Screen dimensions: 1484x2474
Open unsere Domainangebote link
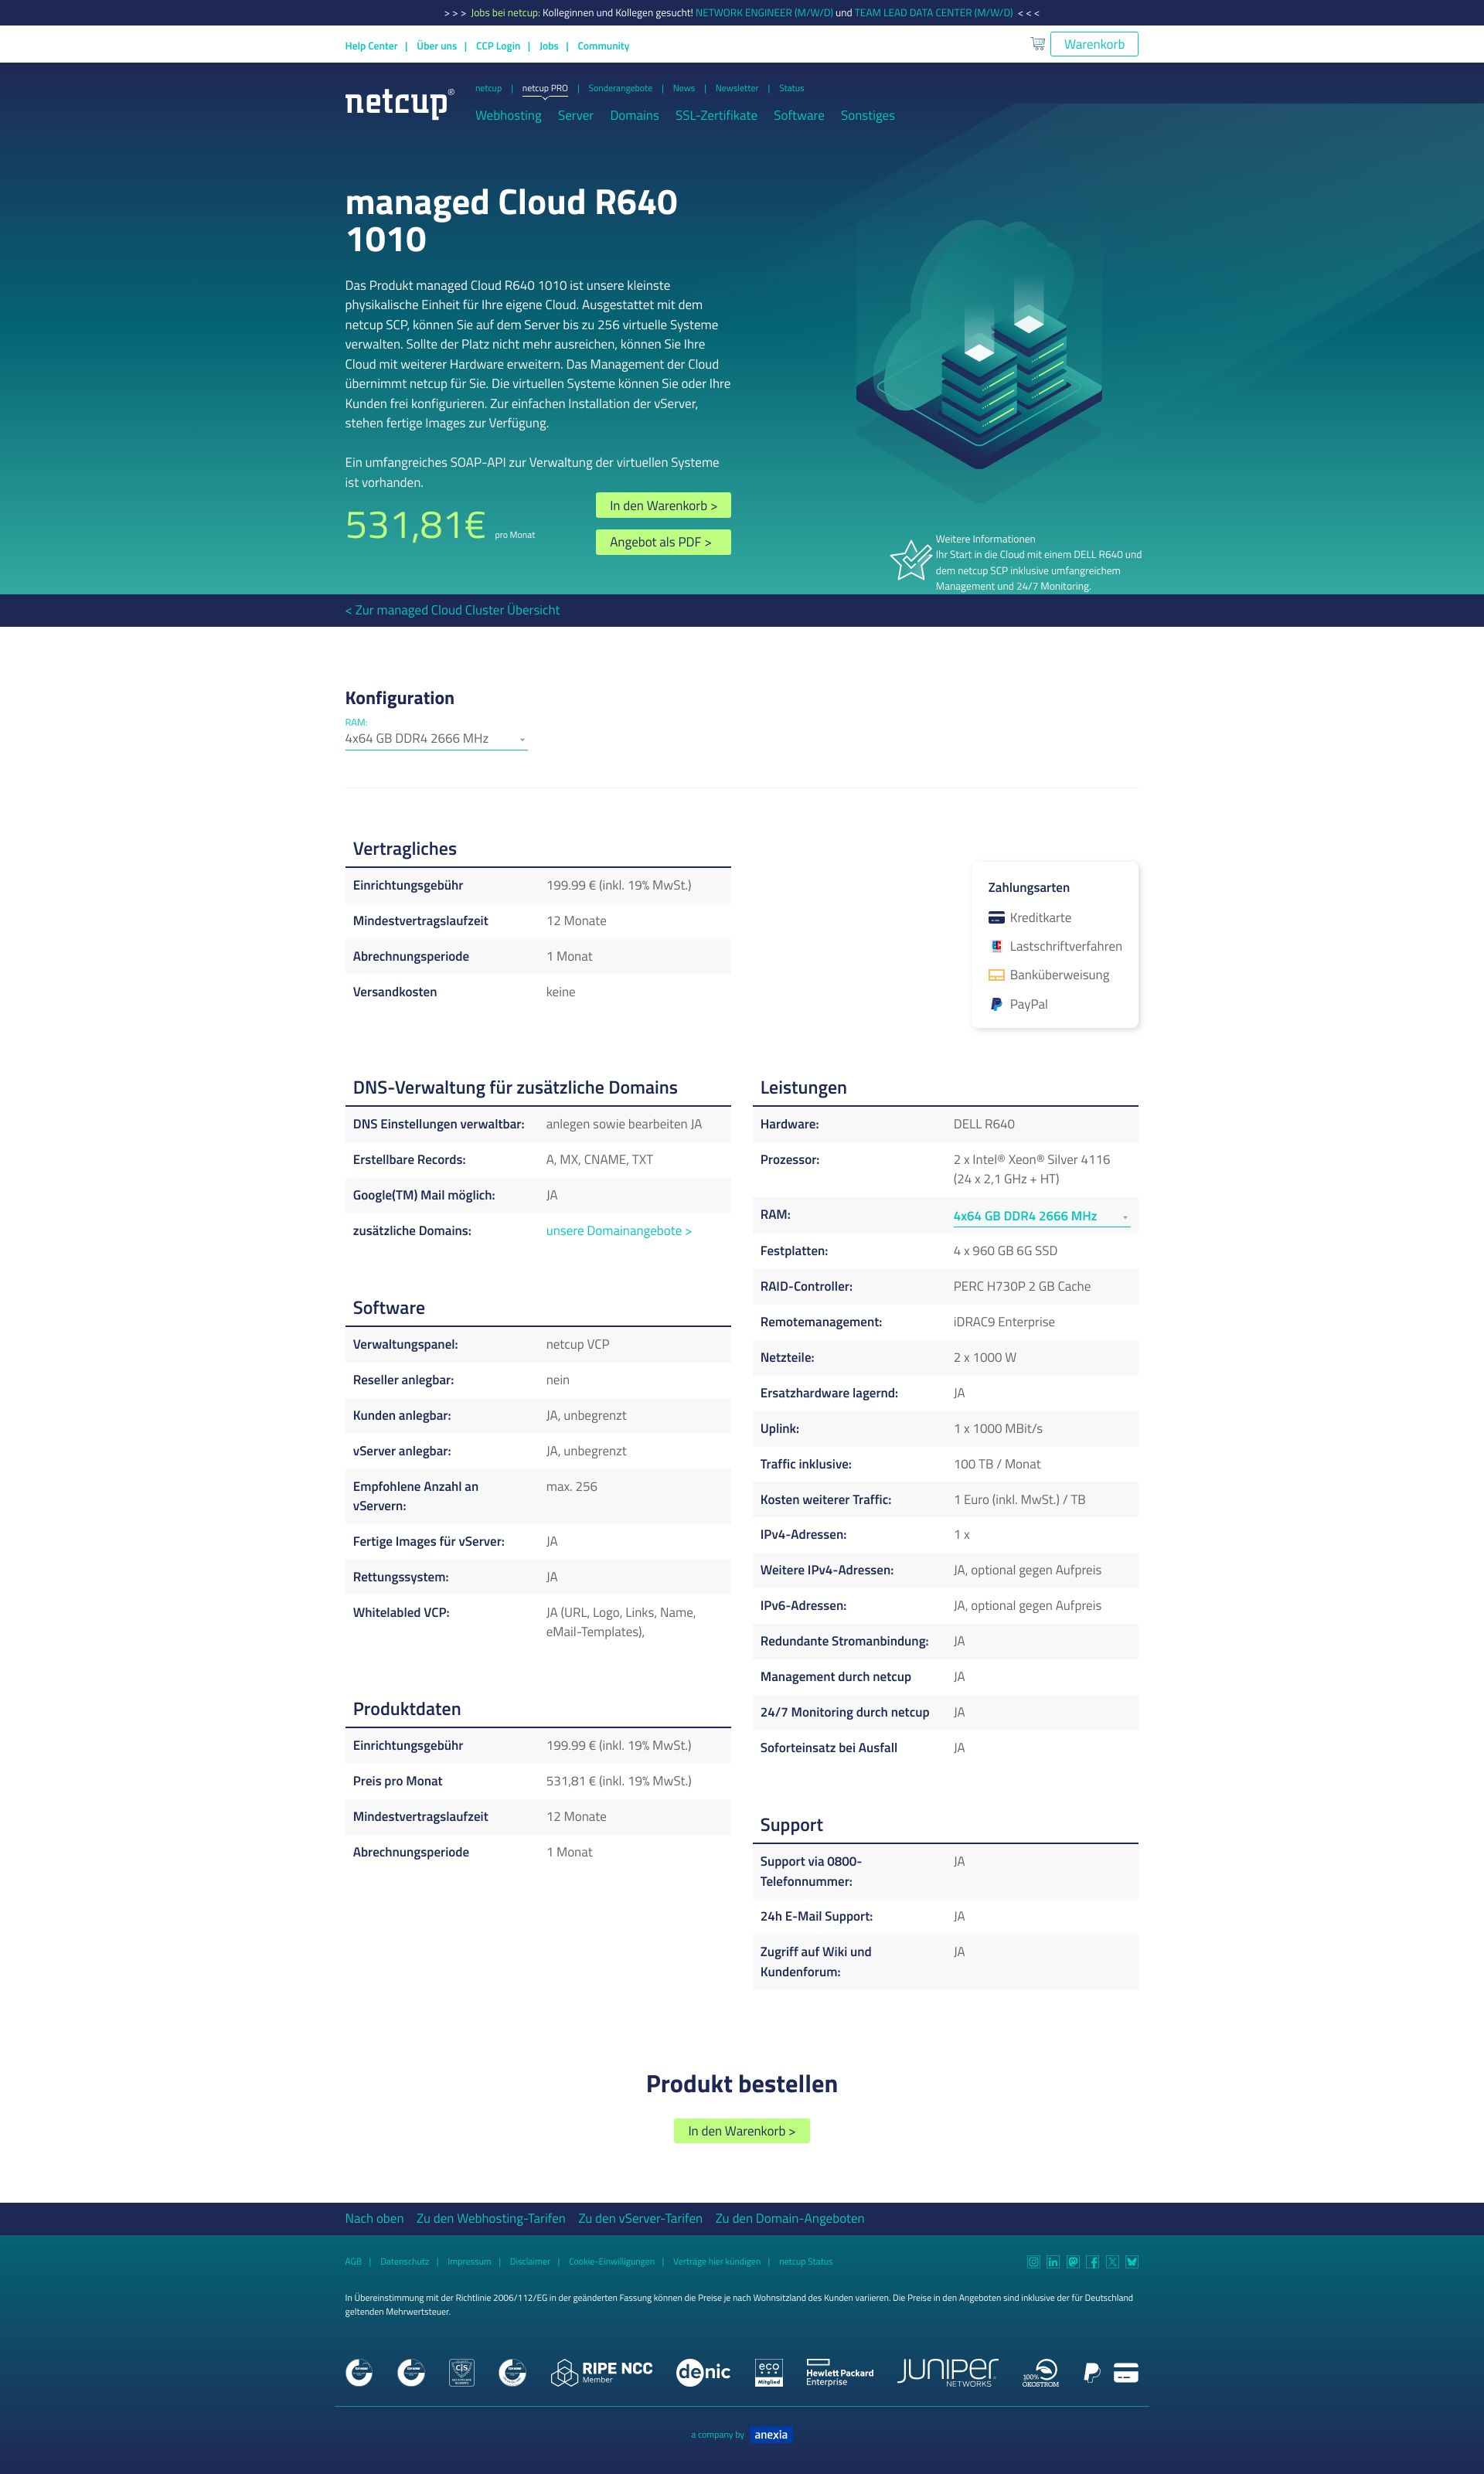tap(619, 1231)
